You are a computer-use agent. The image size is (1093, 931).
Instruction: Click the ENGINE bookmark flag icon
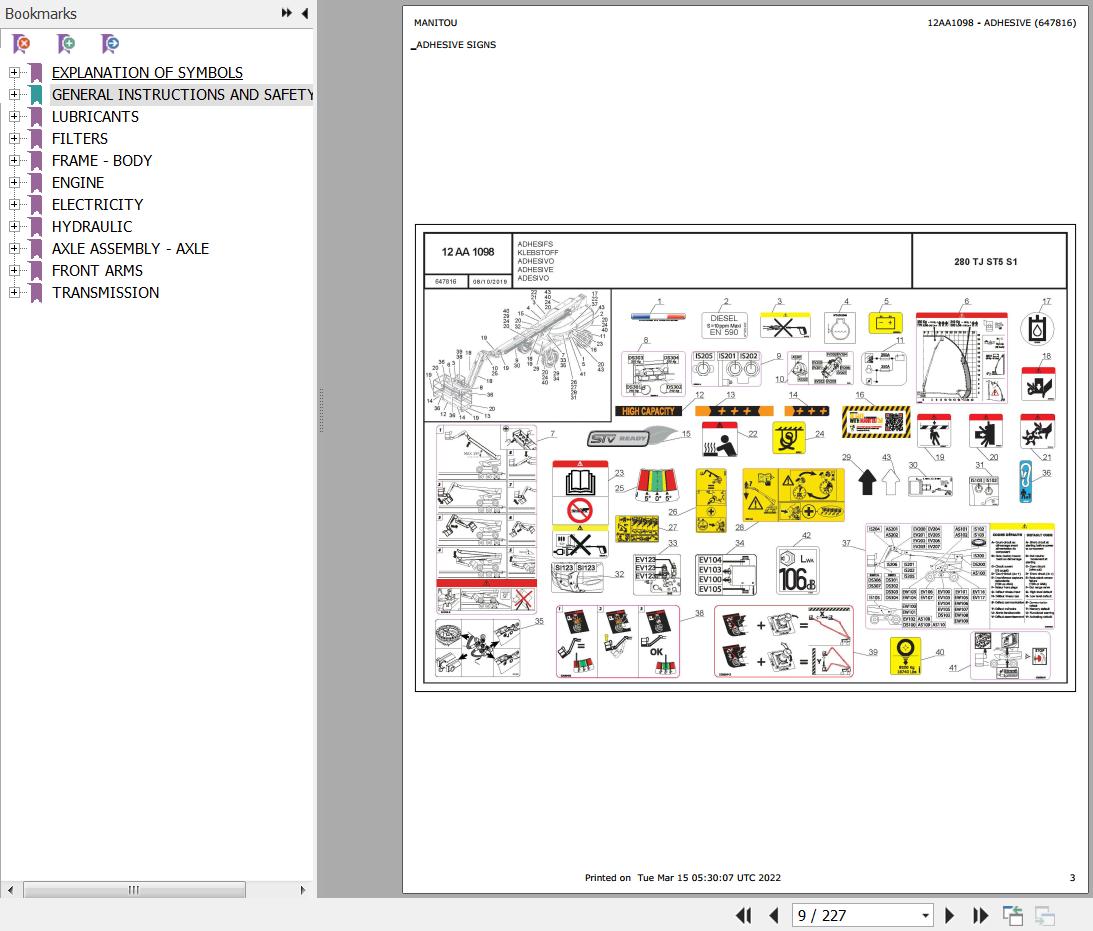[36, 183]
